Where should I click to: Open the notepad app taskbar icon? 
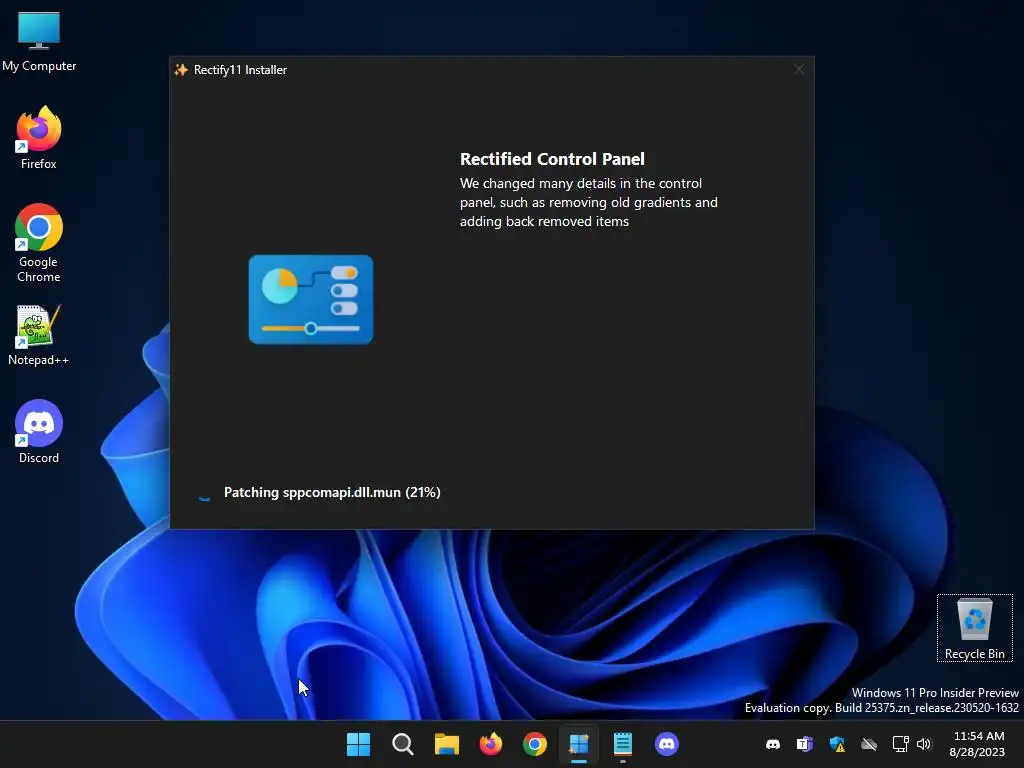click(623, 744)
